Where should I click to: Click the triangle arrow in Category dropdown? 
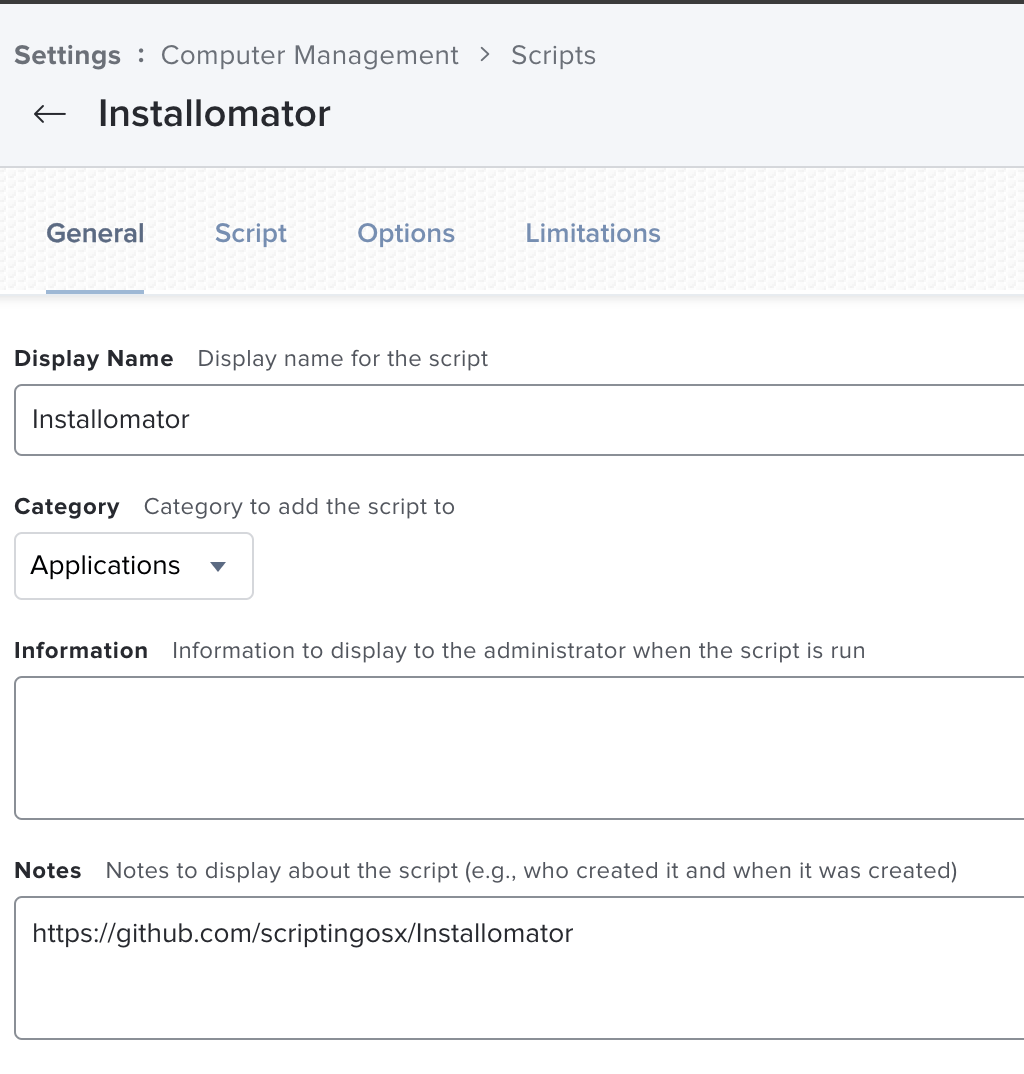tap(218, 567)
